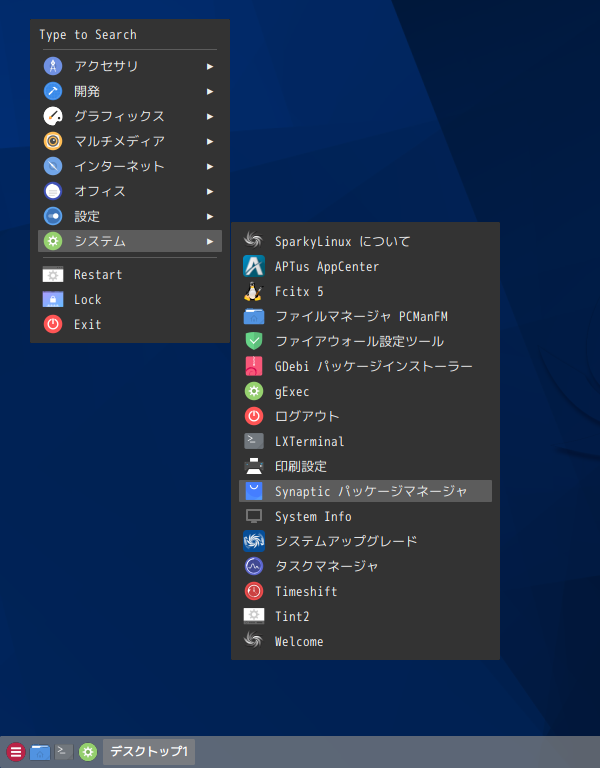Click the アクセサリ category icon
This screenshot has height=768, width=600.
(x=53, y=66)
